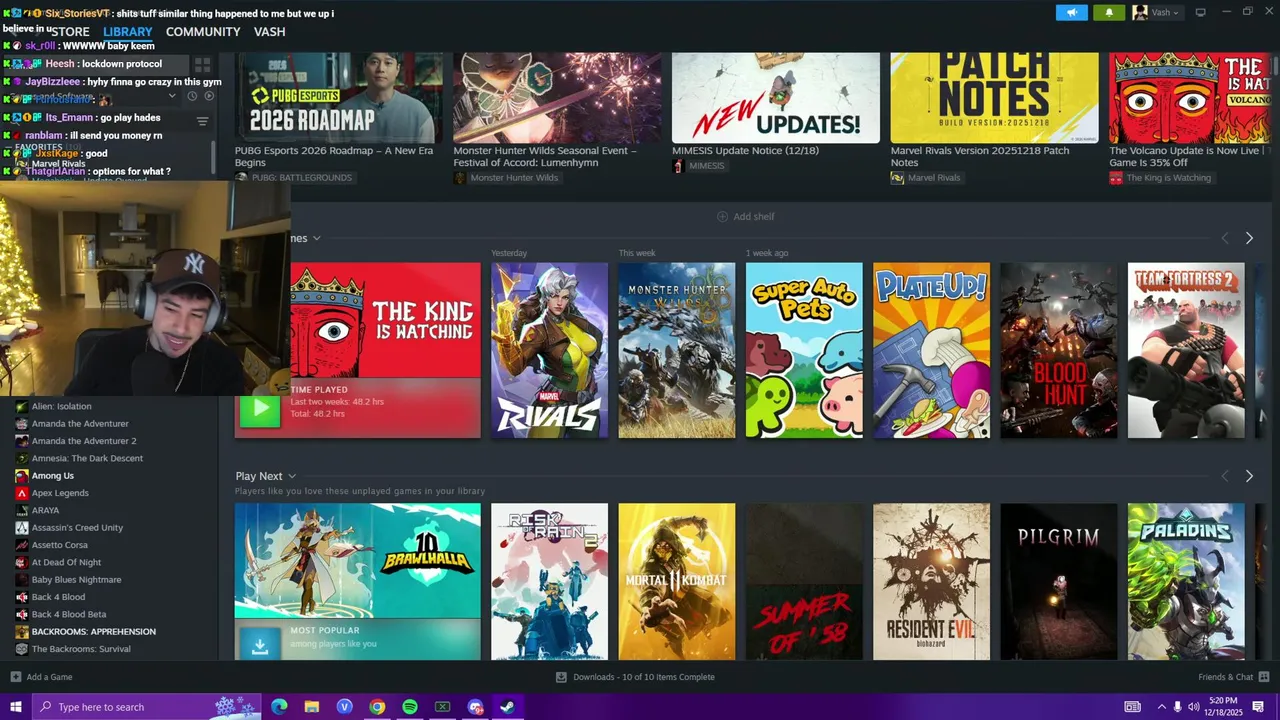Screen dimensions: 1280x720
Task: Go to next page of Play Next
Action: click(1249, 477)
